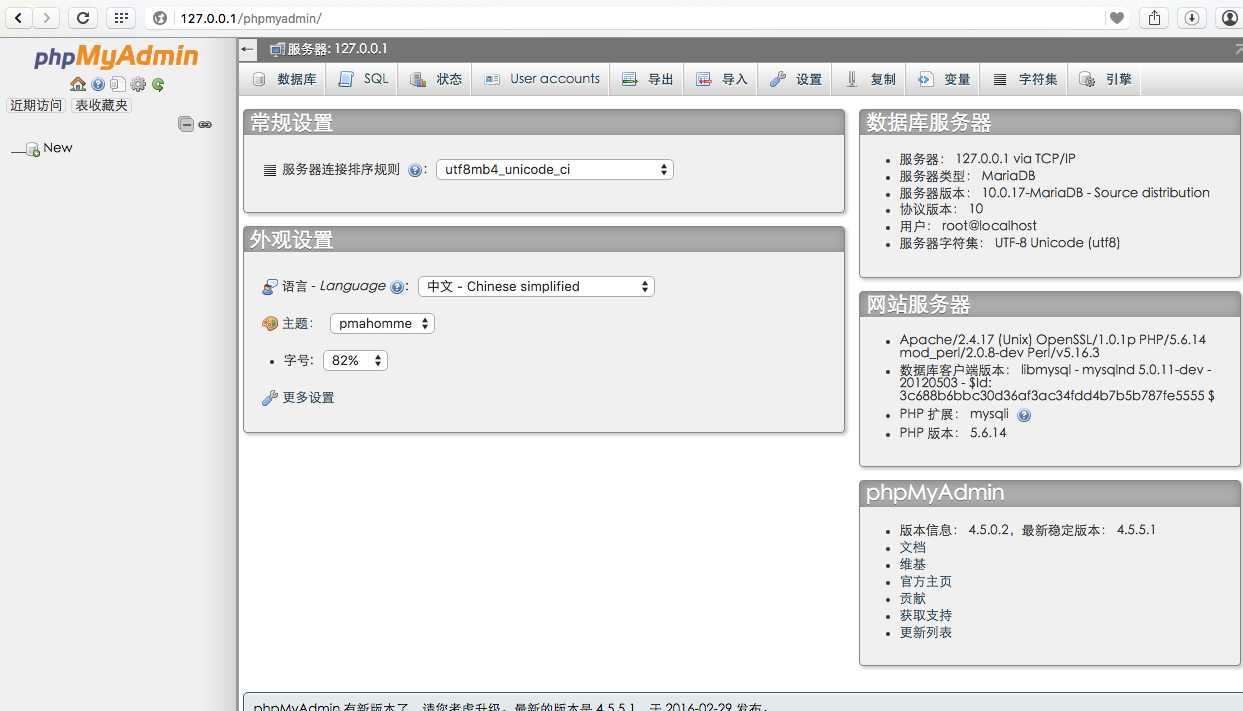Open the browser apps grid button
The width and height of the screenshot is (1243, 711).
(x=120, y=18)
